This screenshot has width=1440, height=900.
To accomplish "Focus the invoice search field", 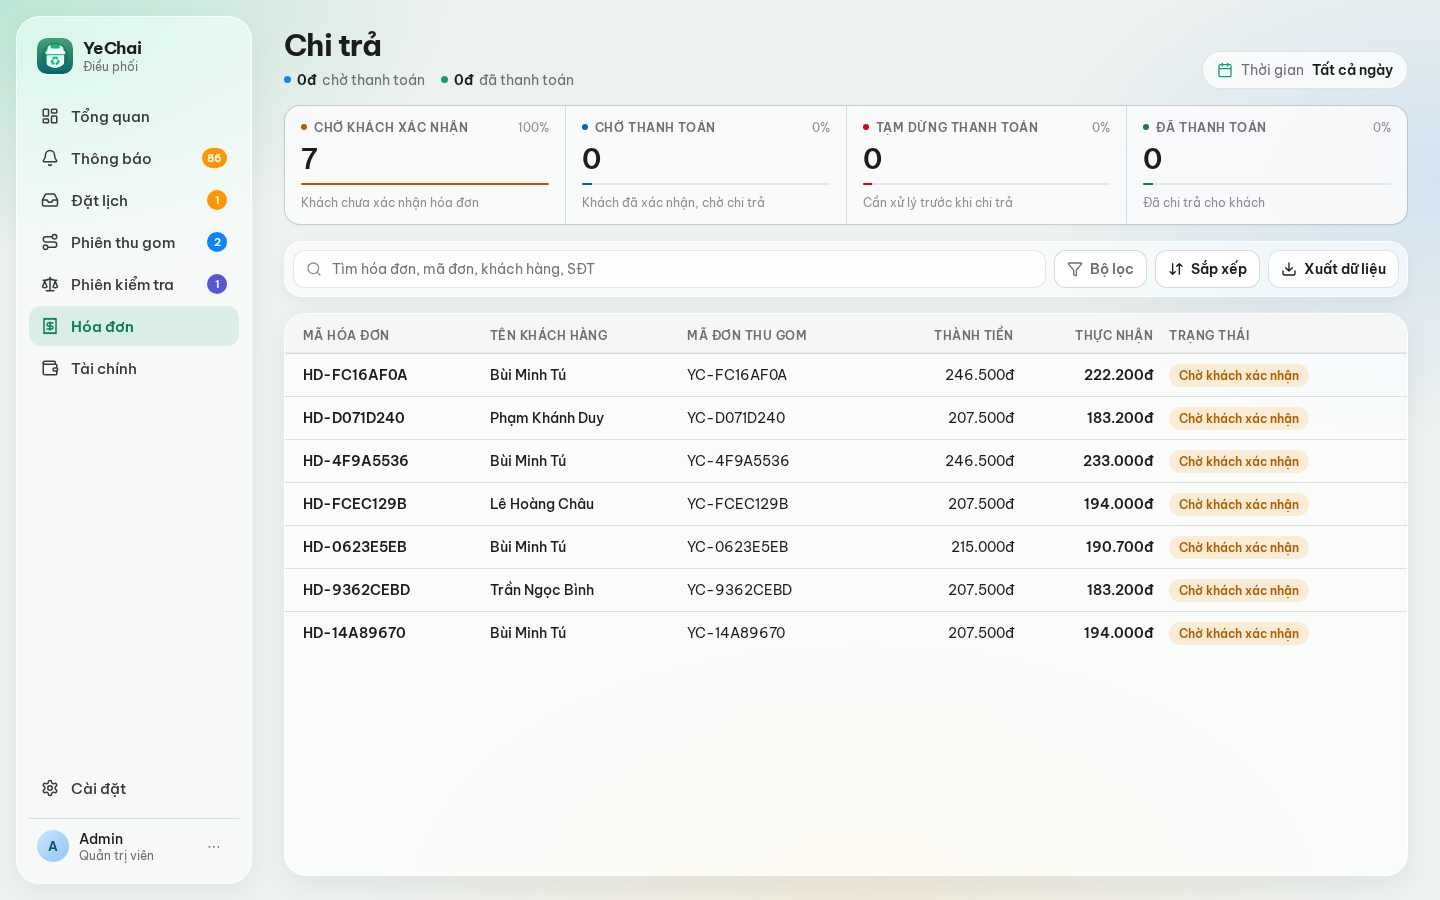I will (669, 269).
